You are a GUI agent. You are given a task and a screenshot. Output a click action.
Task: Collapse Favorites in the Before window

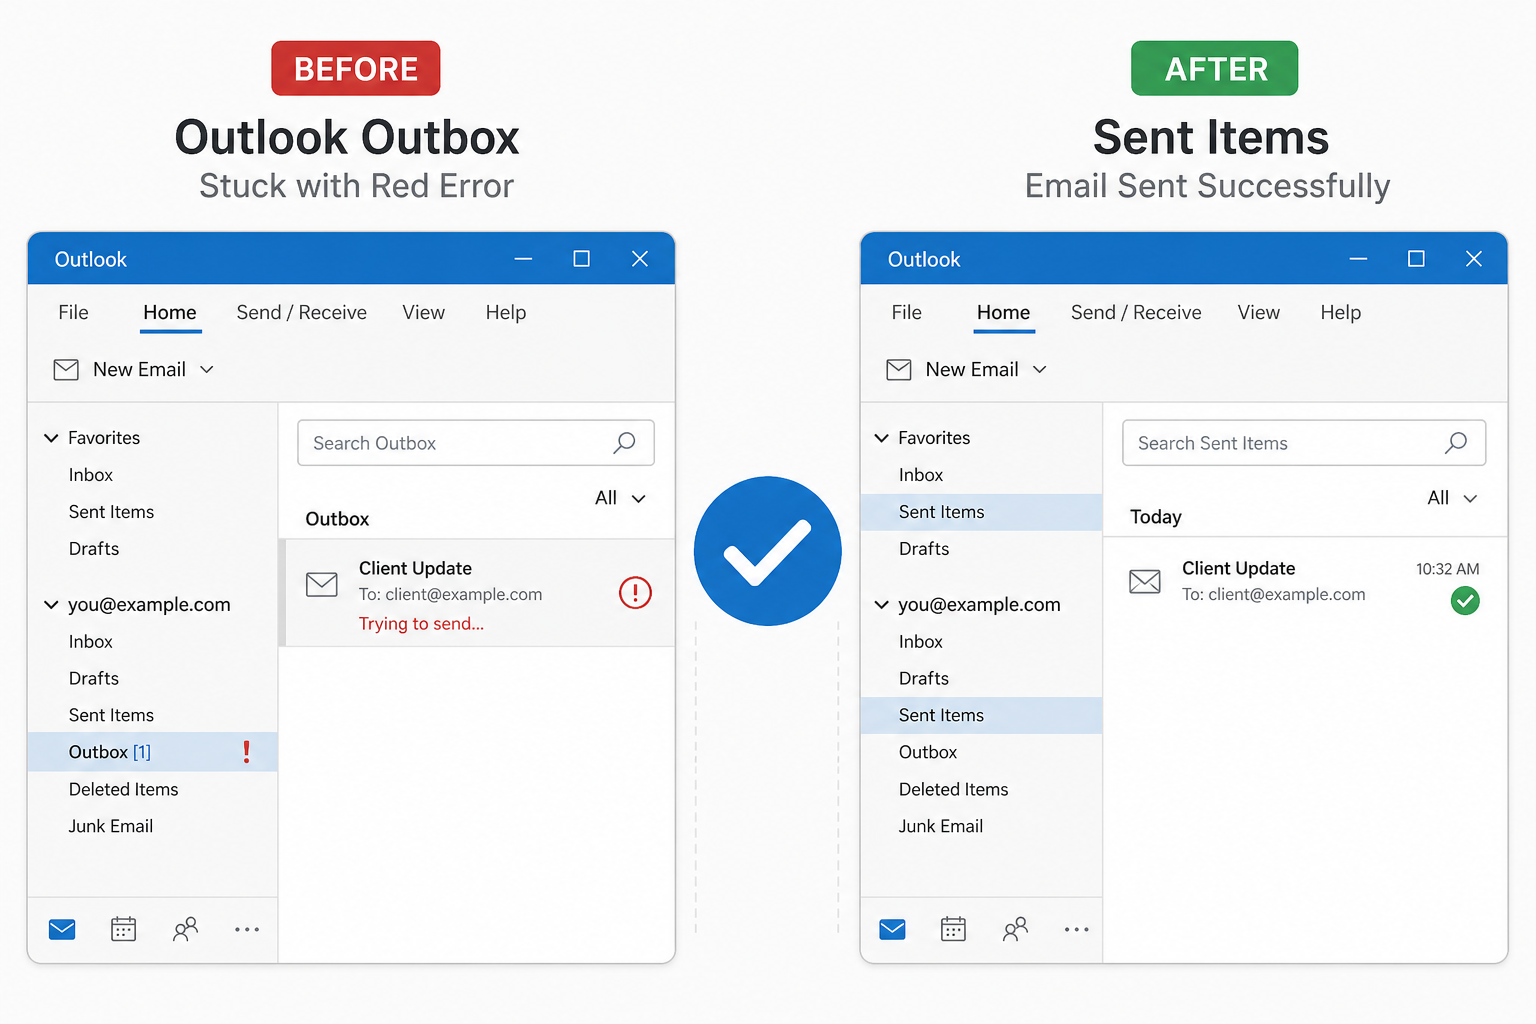point(51,438)
